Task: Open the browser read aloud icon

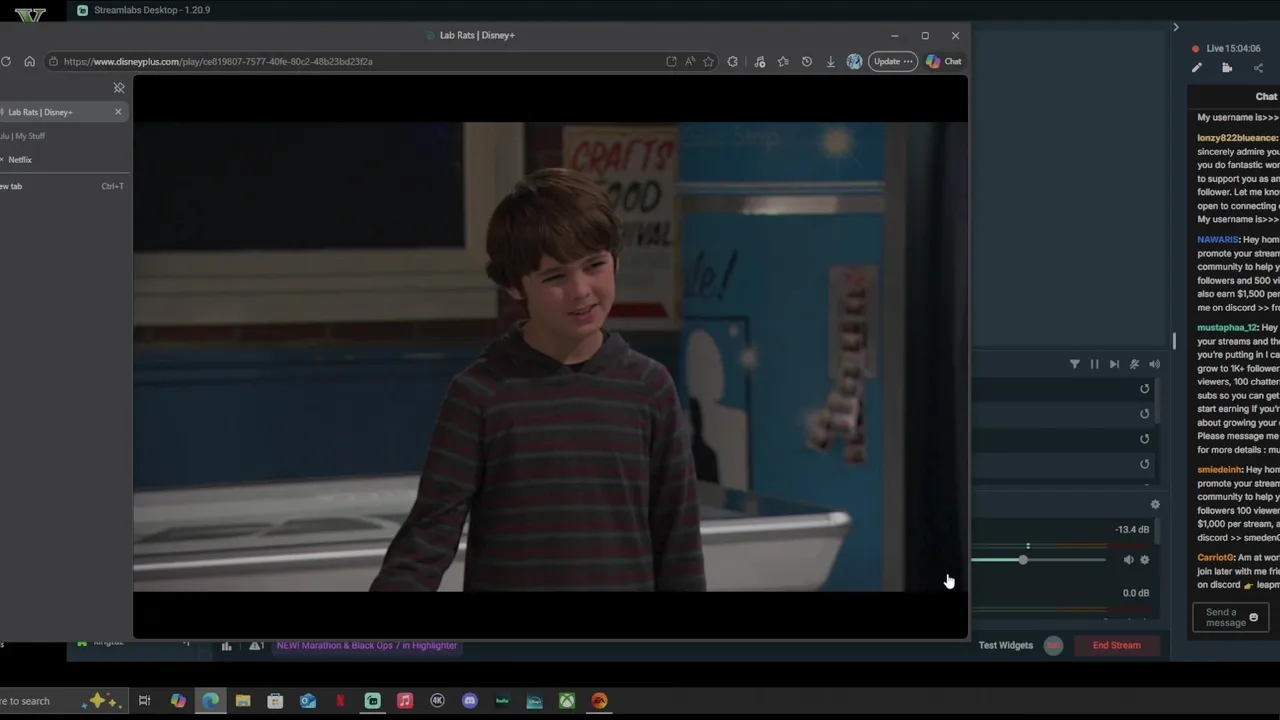Action: 690,61
